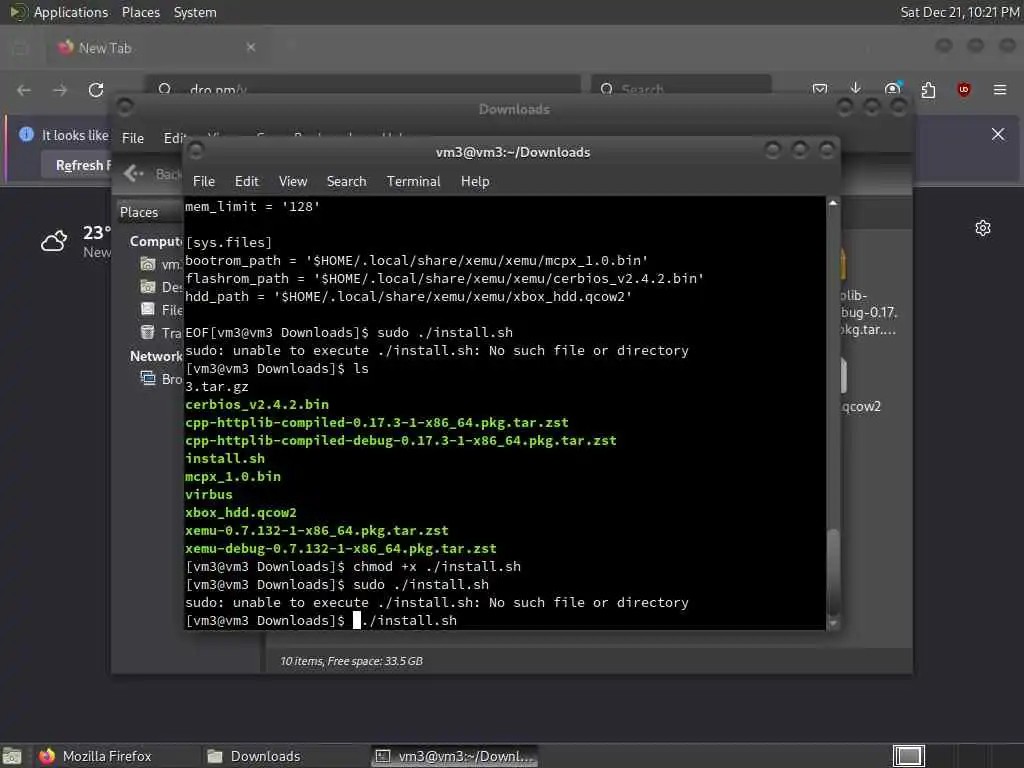Click the Pocket save icon in Firefox
Viewport: 1024px width, 768px height.
click(x=820, y=89)
